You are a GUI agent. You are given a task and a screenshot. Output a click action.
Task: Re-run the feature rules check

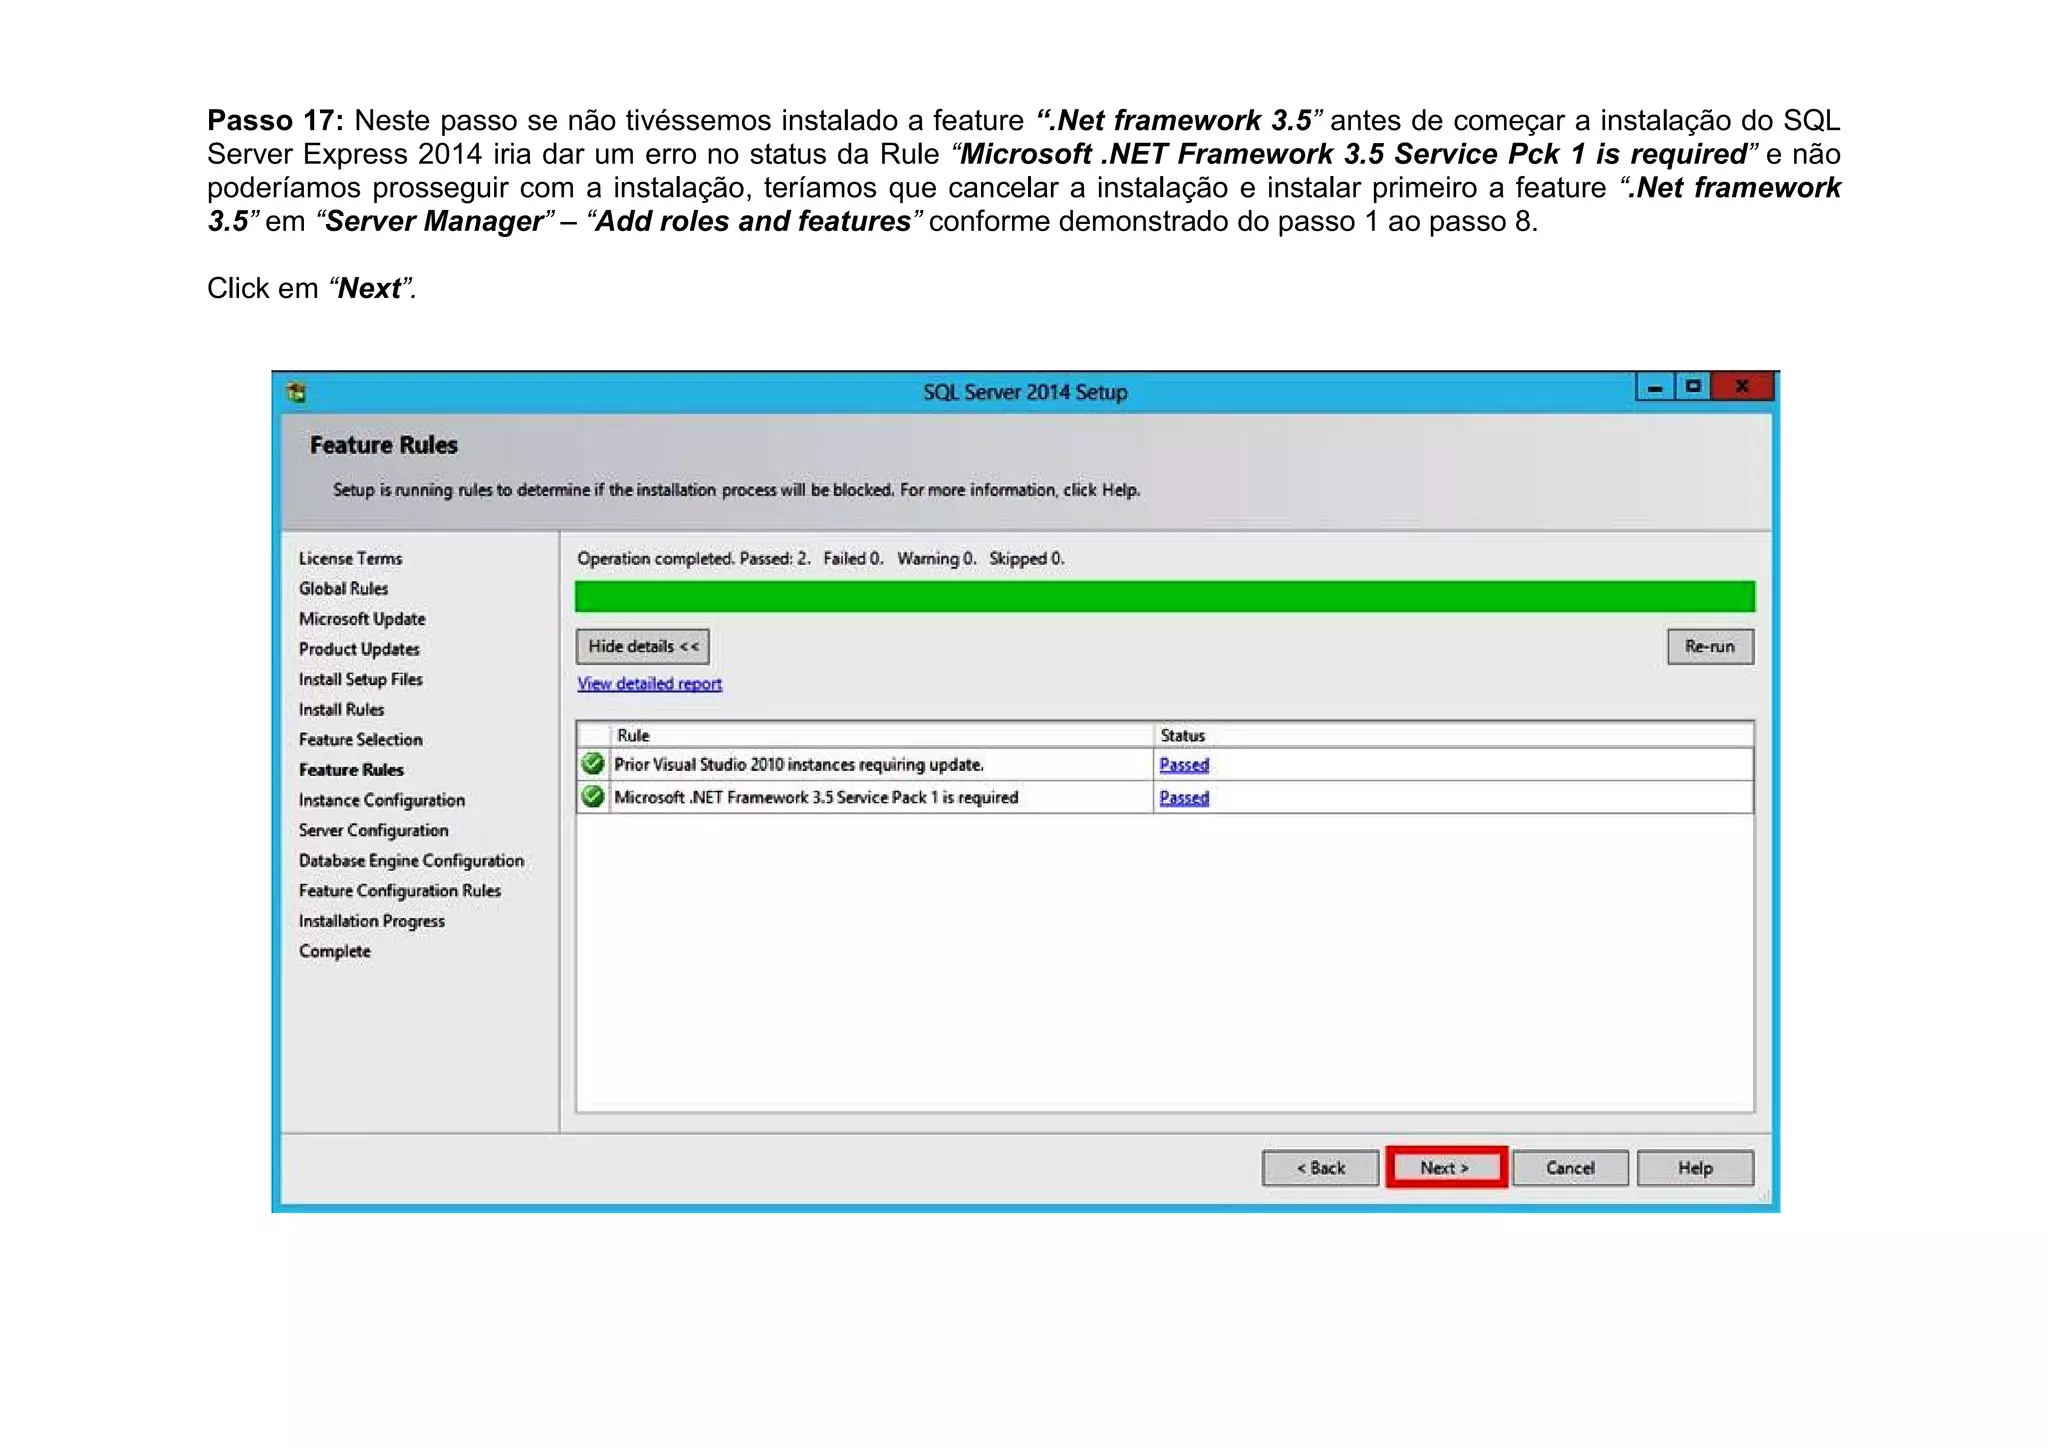[1710, 646]
